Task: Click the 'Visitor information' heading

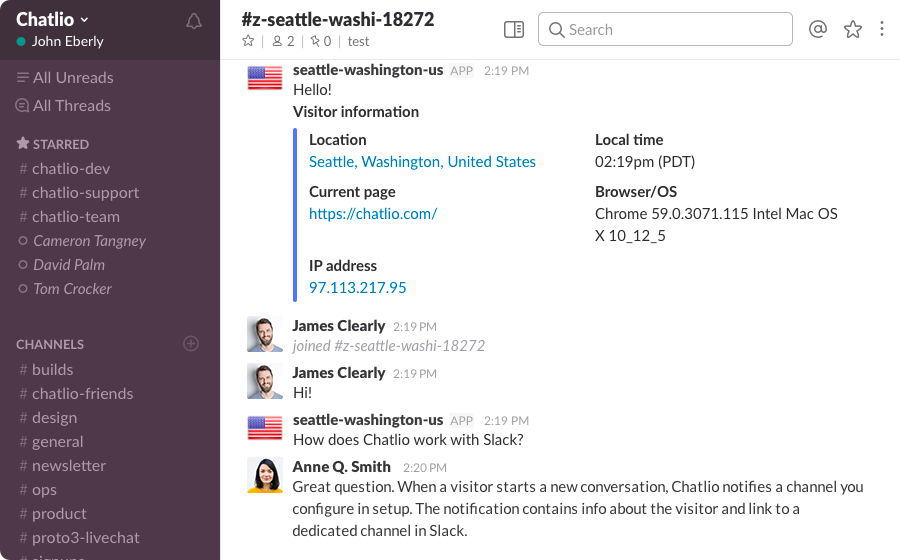Action: (x=356, y=112)
